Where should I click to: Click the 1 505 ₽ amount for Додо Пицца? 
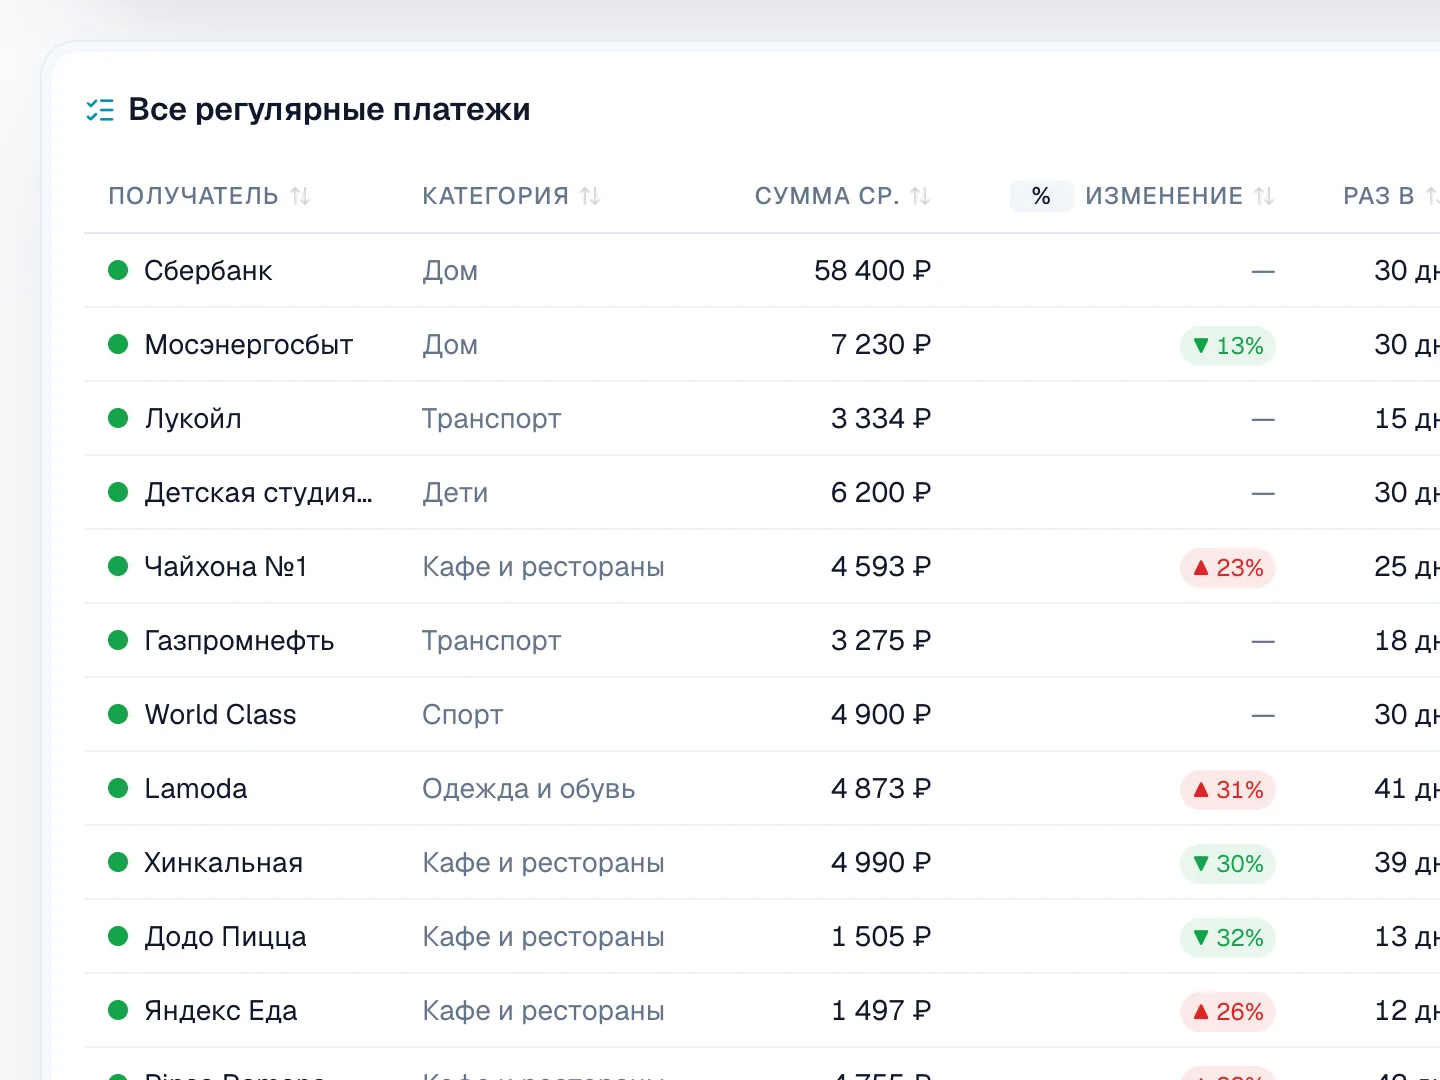pos(881,937)
